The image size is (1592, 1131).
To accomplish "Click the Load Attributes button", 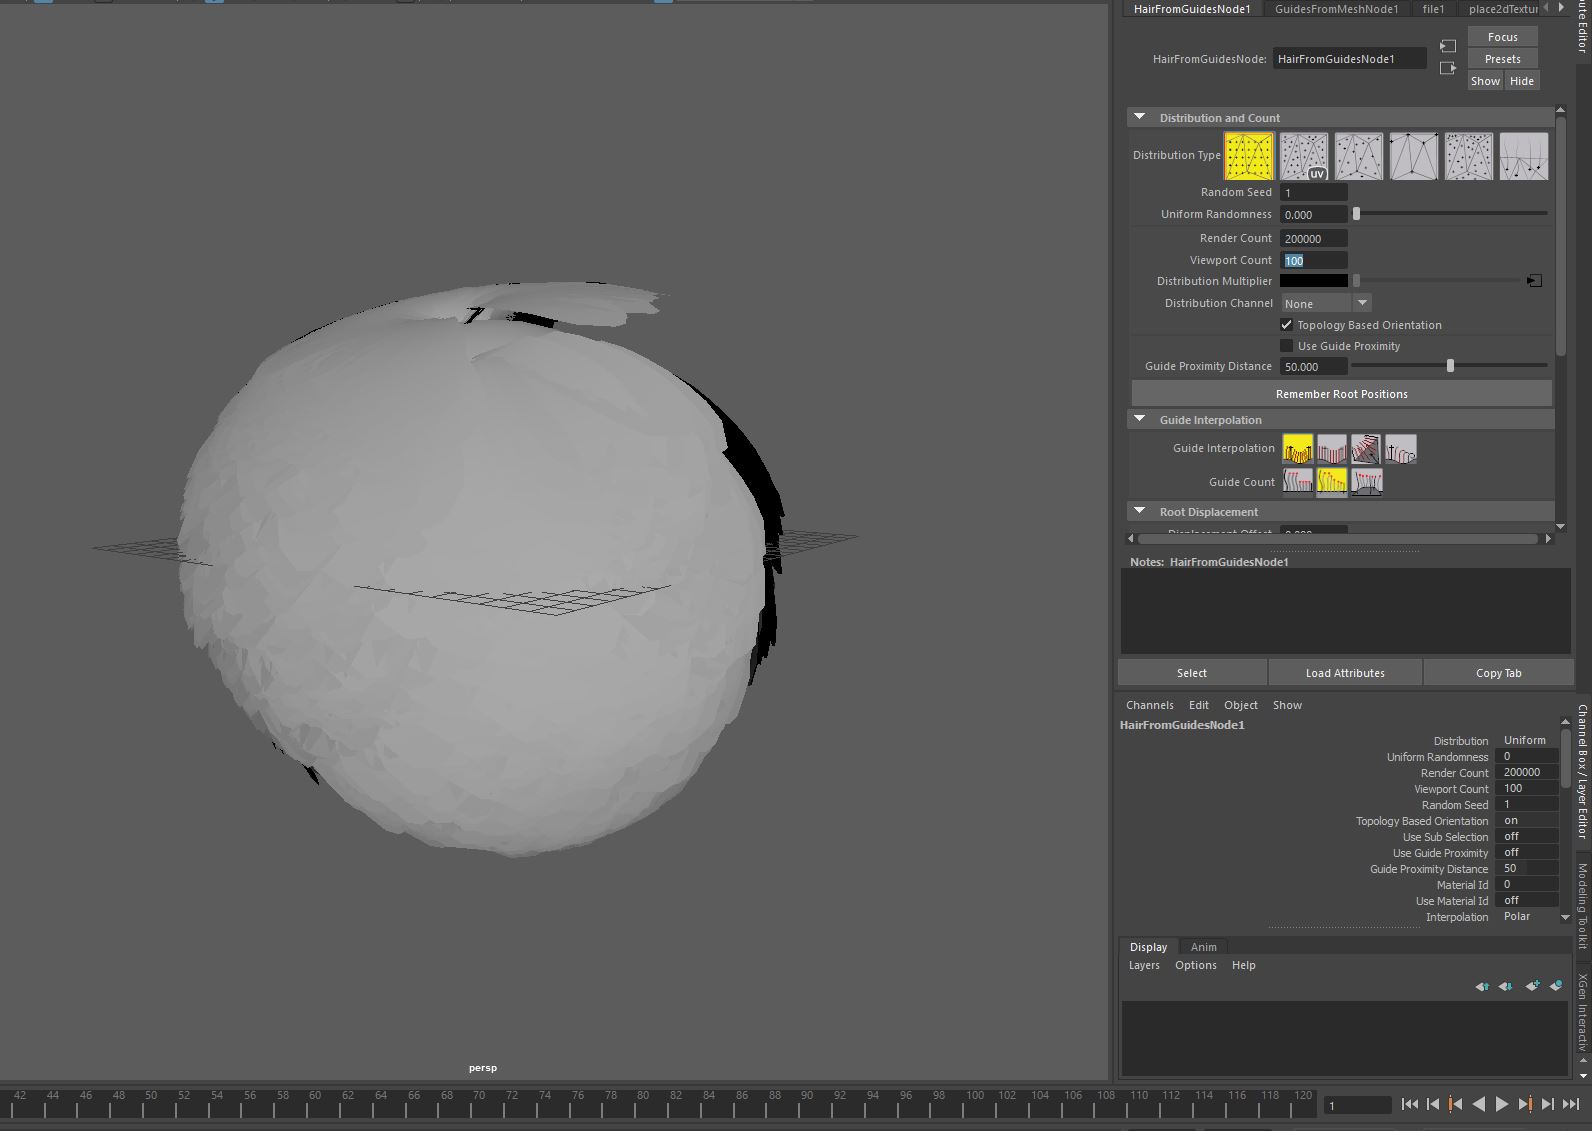I will (x=1344, y=673).
